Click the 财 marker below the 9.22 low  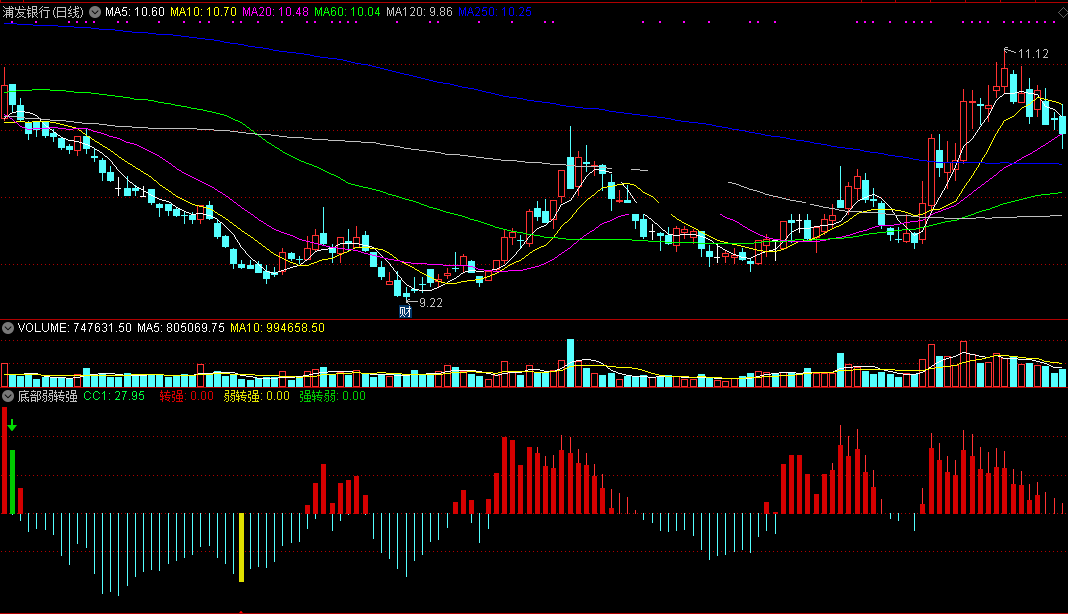[x=405, y=311]
